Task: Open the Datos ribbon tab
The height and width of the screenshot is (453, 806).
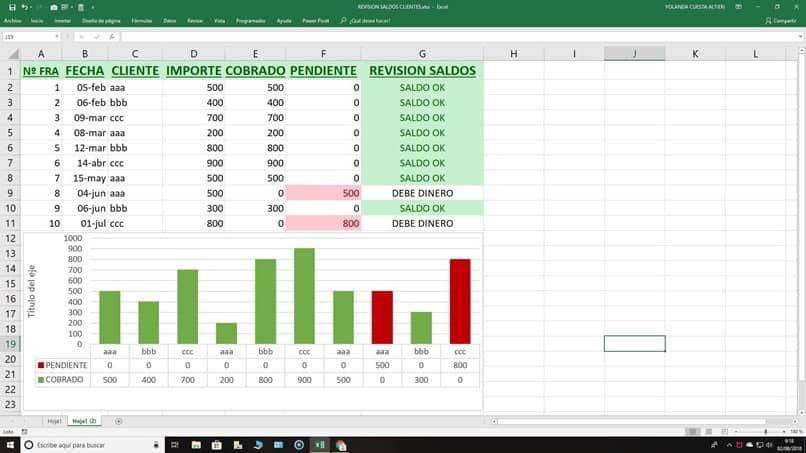Action: [x=170, y=21]
